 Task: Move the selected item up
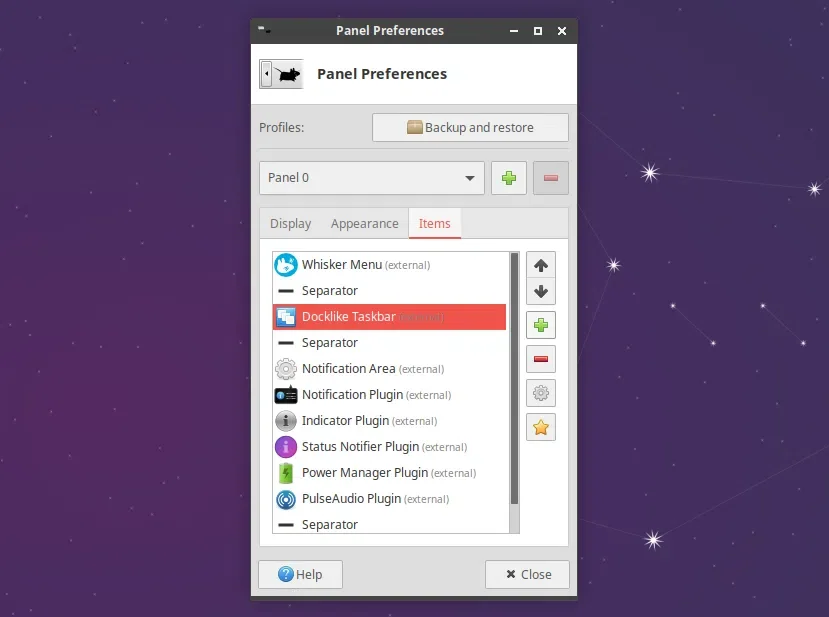[541, 265]
